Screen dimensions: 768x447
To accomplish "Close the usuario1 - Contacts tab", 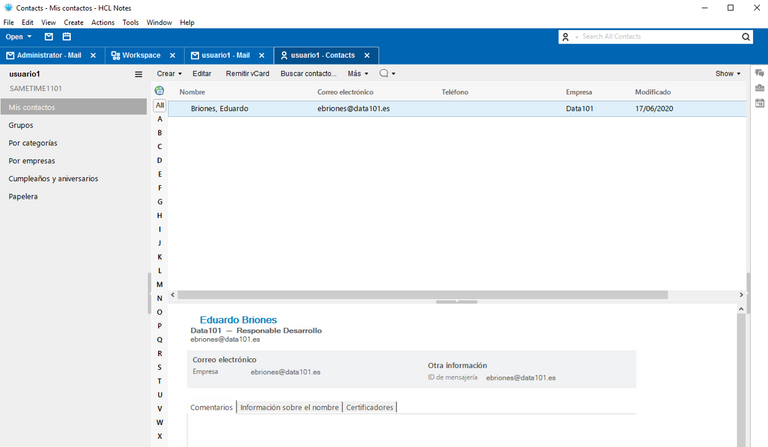I will (x=367, y=55).
